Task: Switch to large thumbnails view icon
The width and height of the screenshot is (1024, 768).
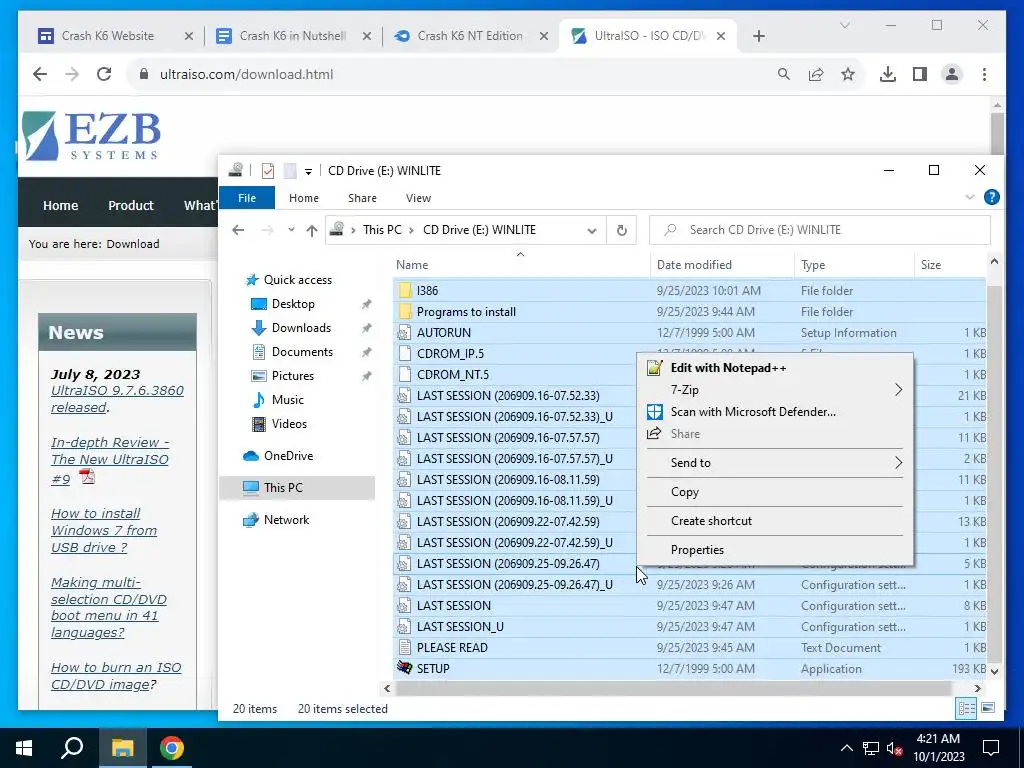Action: click(988, 709)
